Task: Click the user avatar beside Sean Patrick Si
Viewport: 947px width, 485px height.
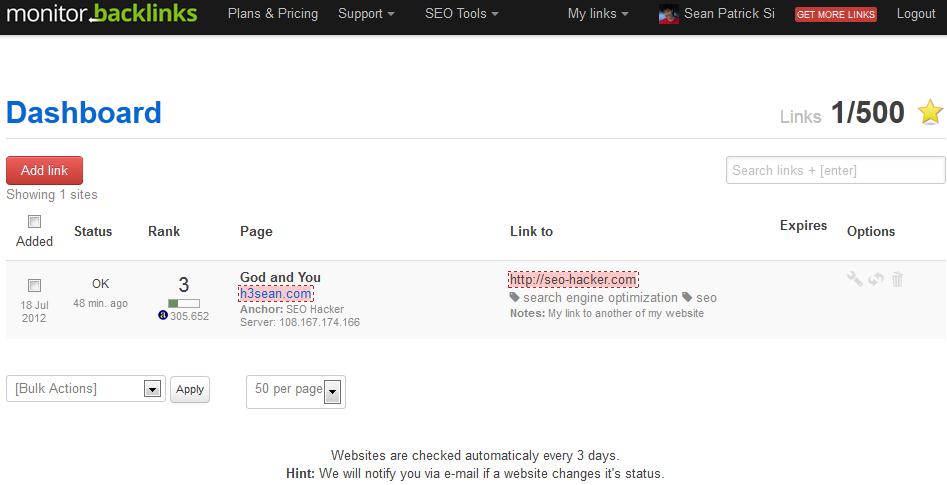Action: point(668,14)
